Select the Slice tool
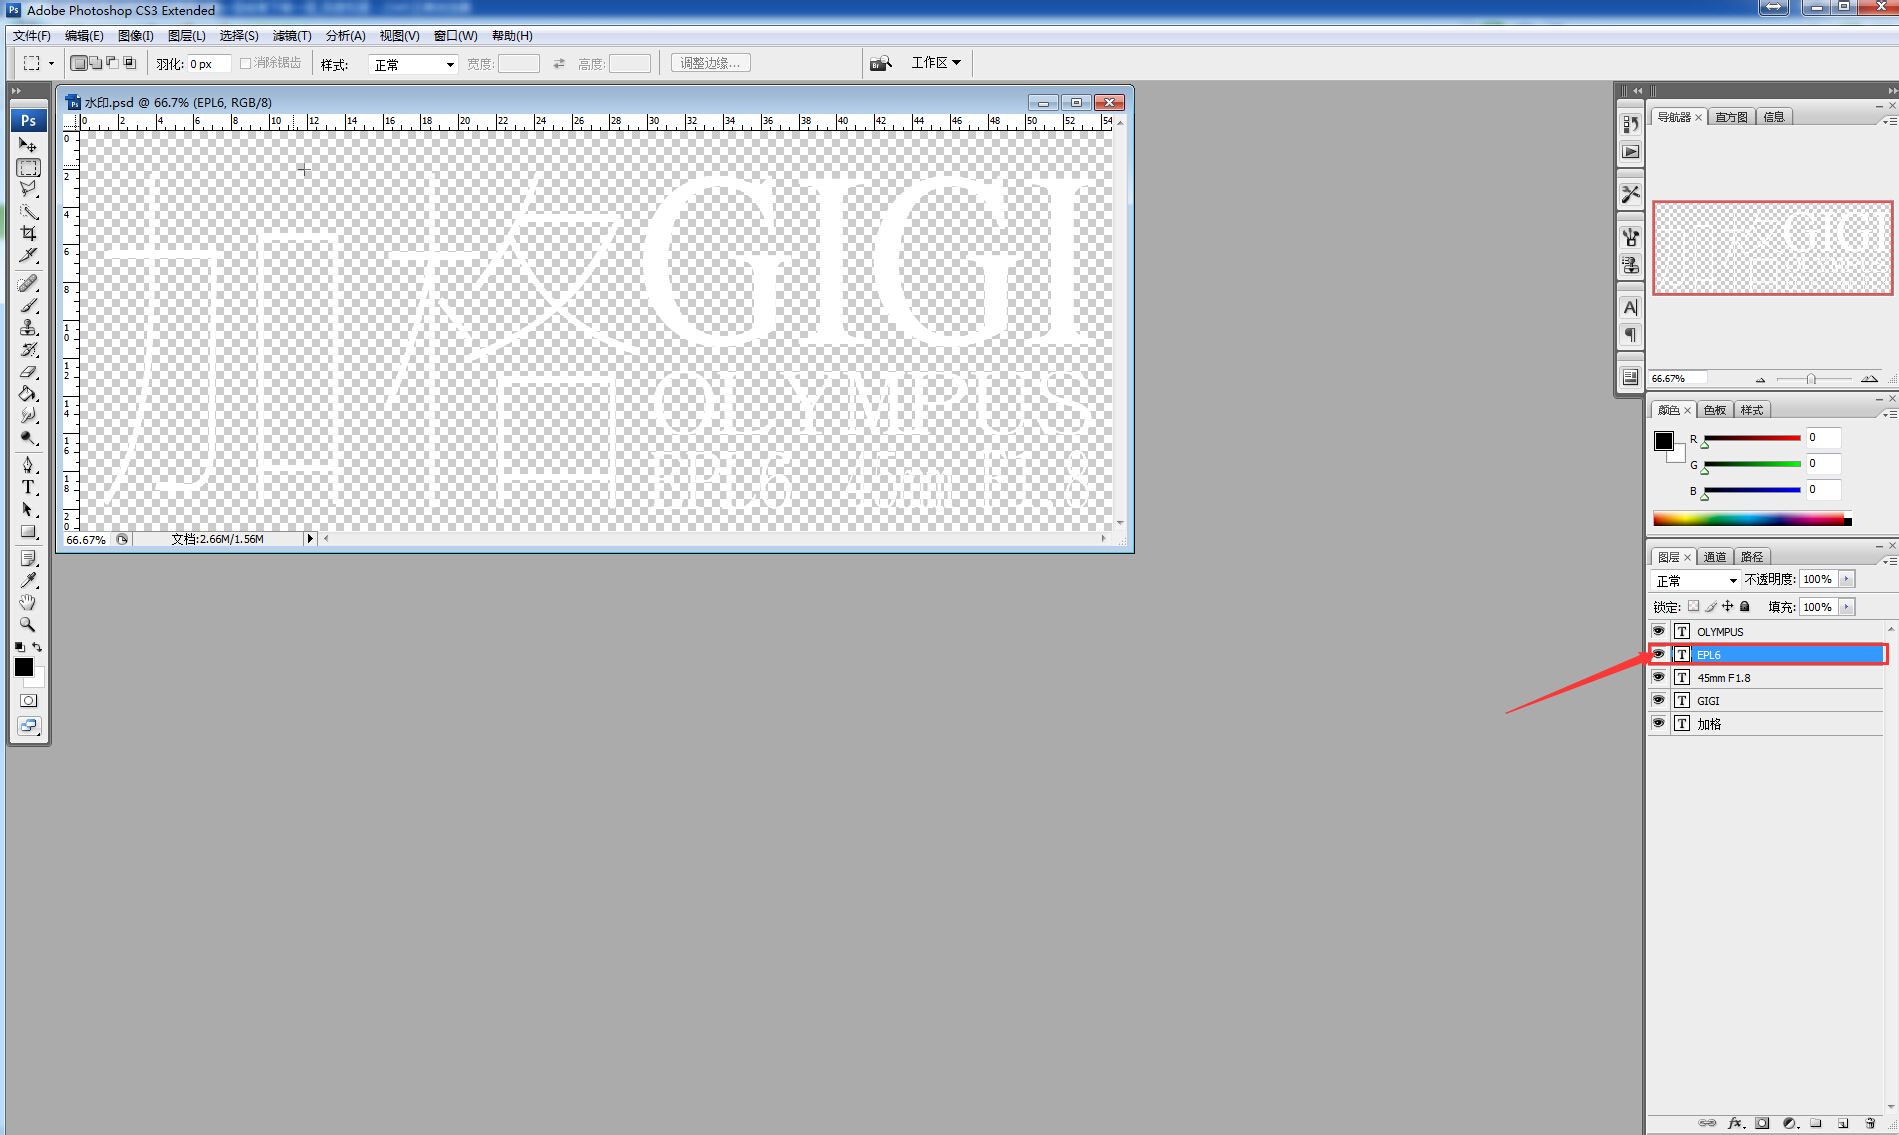The height and width of the screenshot is (1135, 1899). [x=28, y=255]
